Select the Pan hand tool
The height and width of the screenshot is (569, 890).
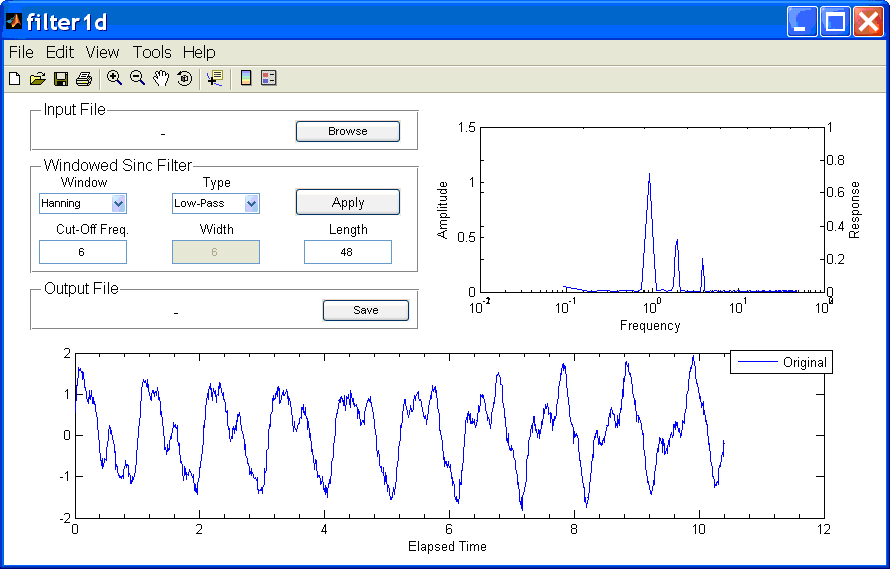click(x=161, y=78)
